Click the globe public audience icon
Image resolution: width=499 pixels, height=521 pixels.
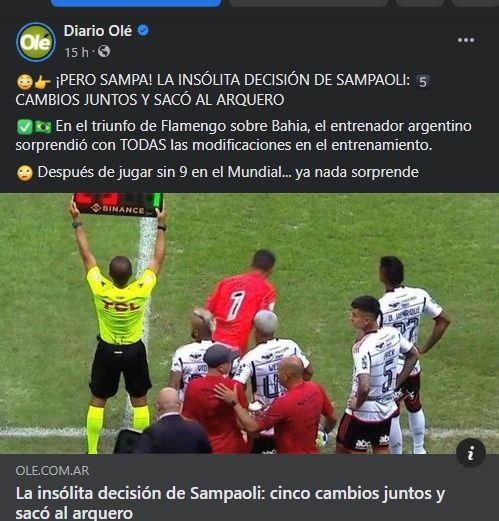pos(104,52)
